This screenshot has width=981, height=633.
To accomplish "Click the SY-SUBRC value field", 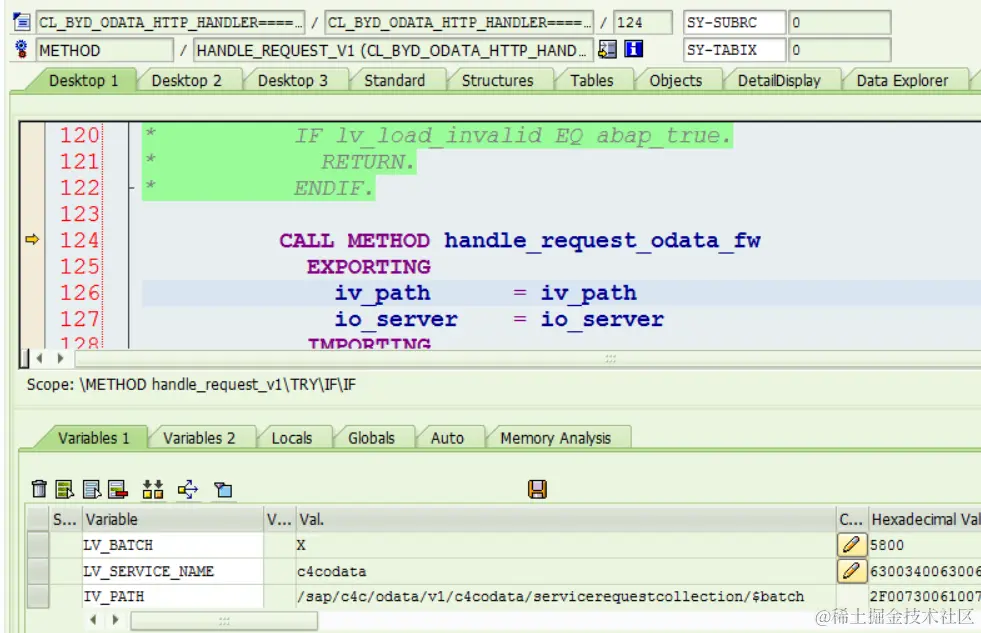I will (x=839, y=23).
